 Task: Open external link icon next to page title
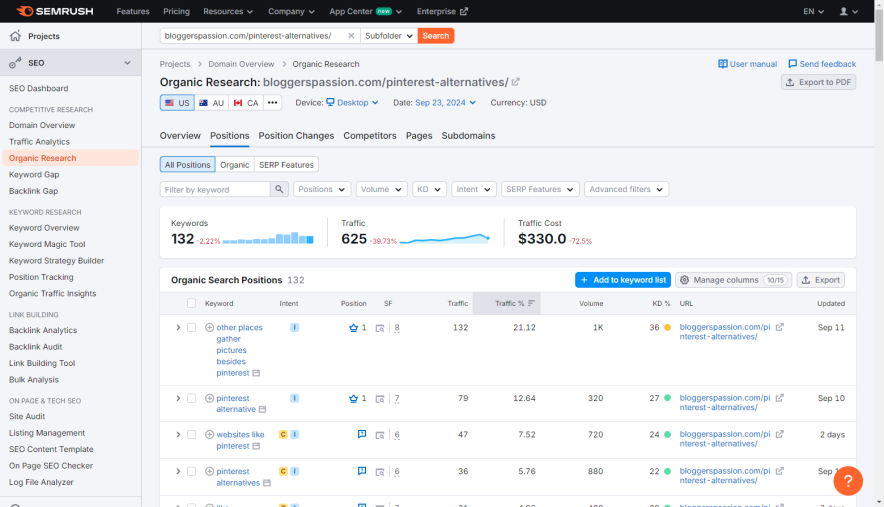(515, 82)
